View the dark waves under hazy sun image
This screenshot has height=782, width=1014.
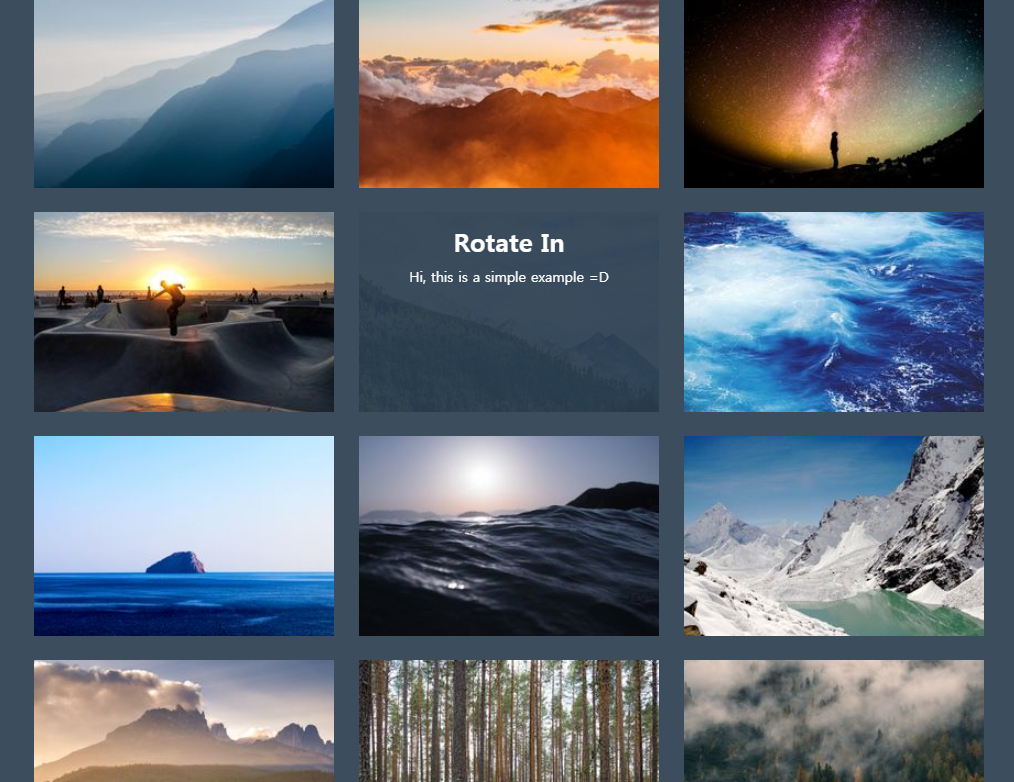click(509, 536)
